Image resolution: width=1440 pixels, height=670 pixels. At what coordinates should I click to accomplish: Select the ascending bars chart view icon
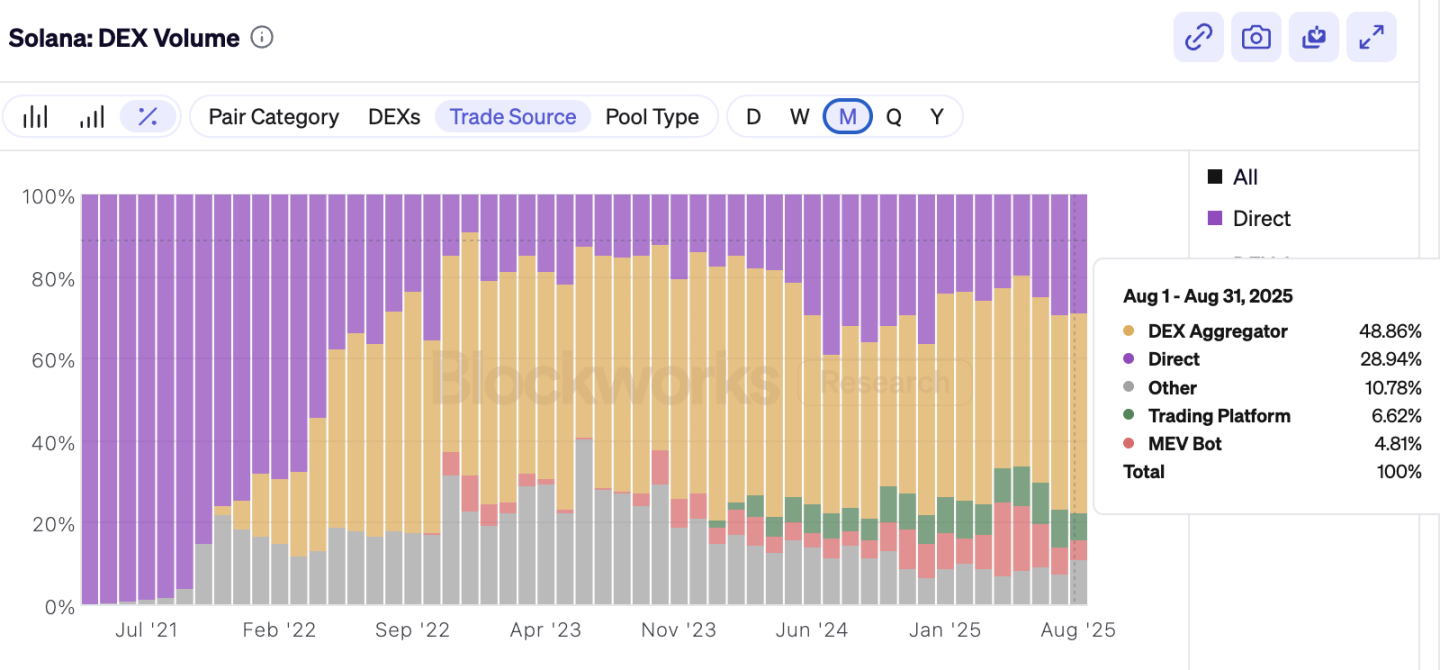(92, 117)
